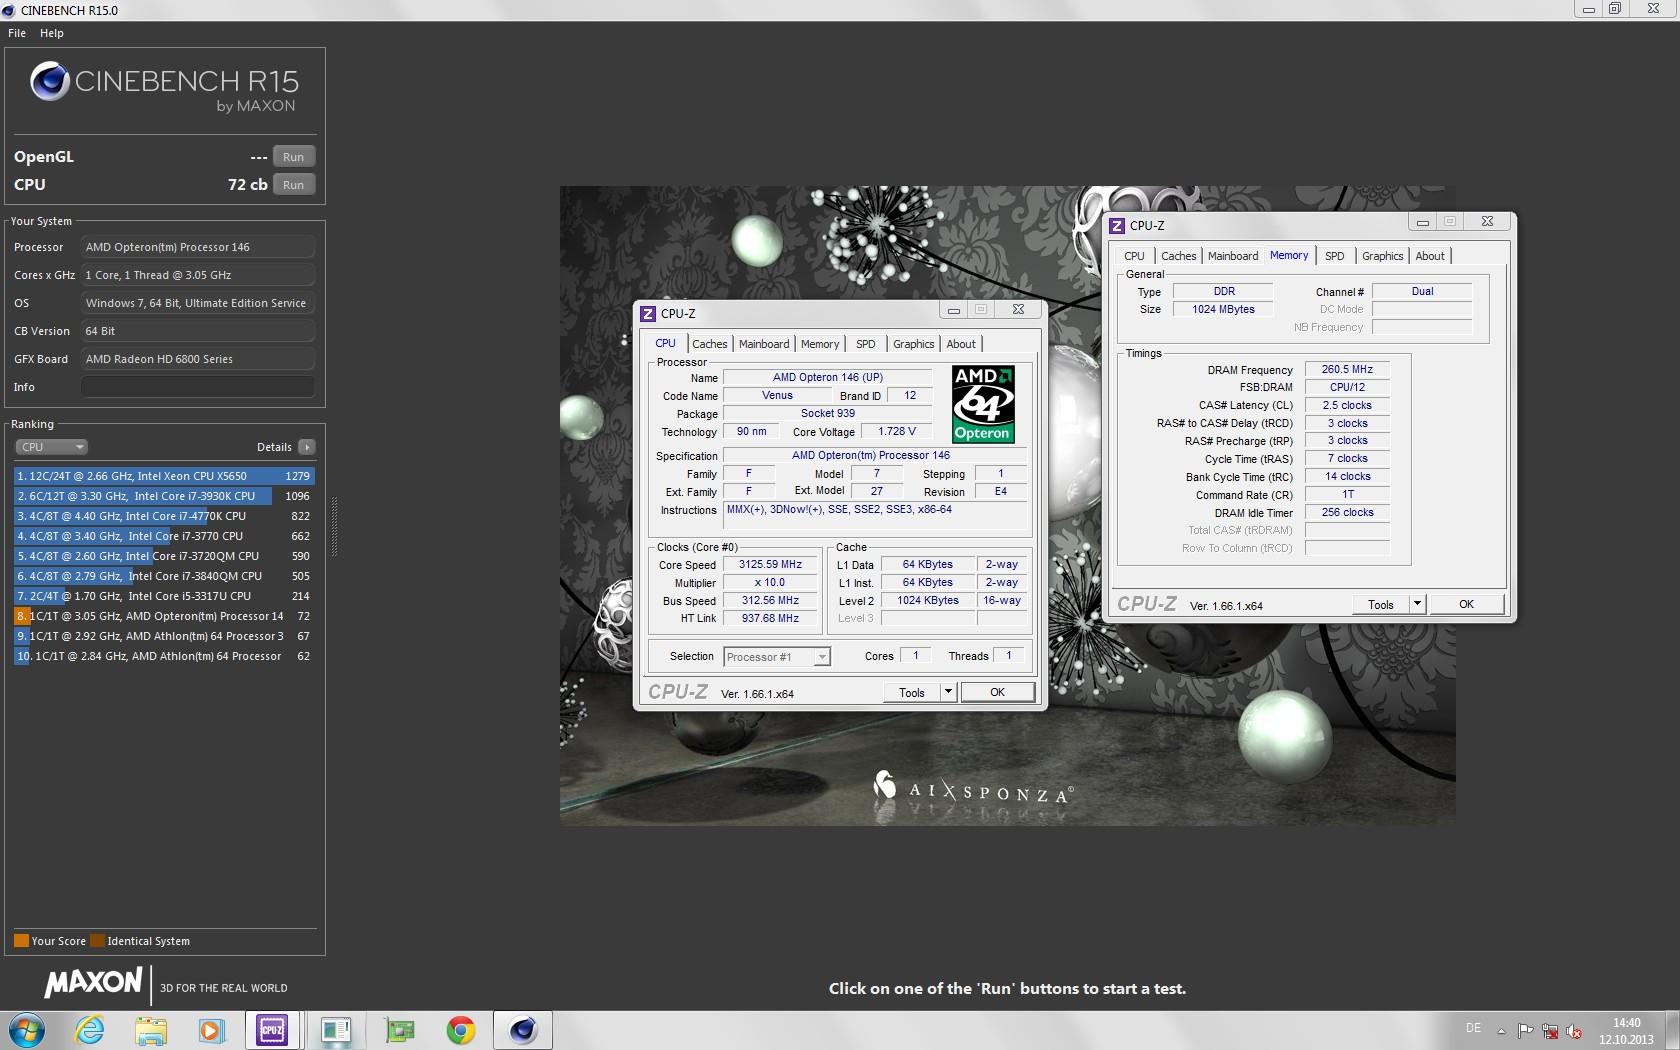Click CPU-Z icon in CPU window title
Viewport: 1680px width, 1050px height.
coord(648,313)
